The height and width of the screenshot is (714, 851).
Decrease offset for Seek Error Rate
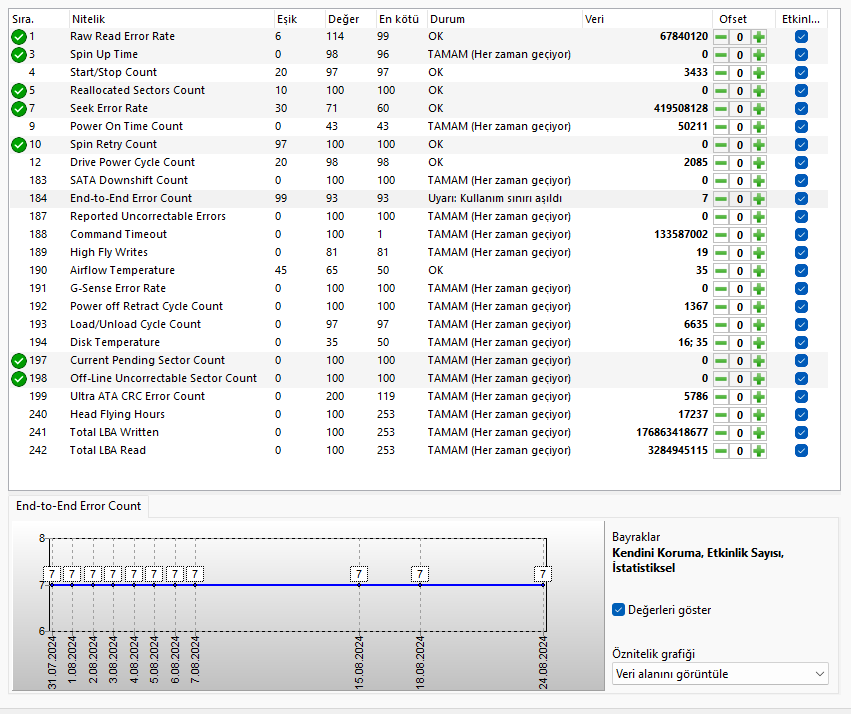point(721,109)
